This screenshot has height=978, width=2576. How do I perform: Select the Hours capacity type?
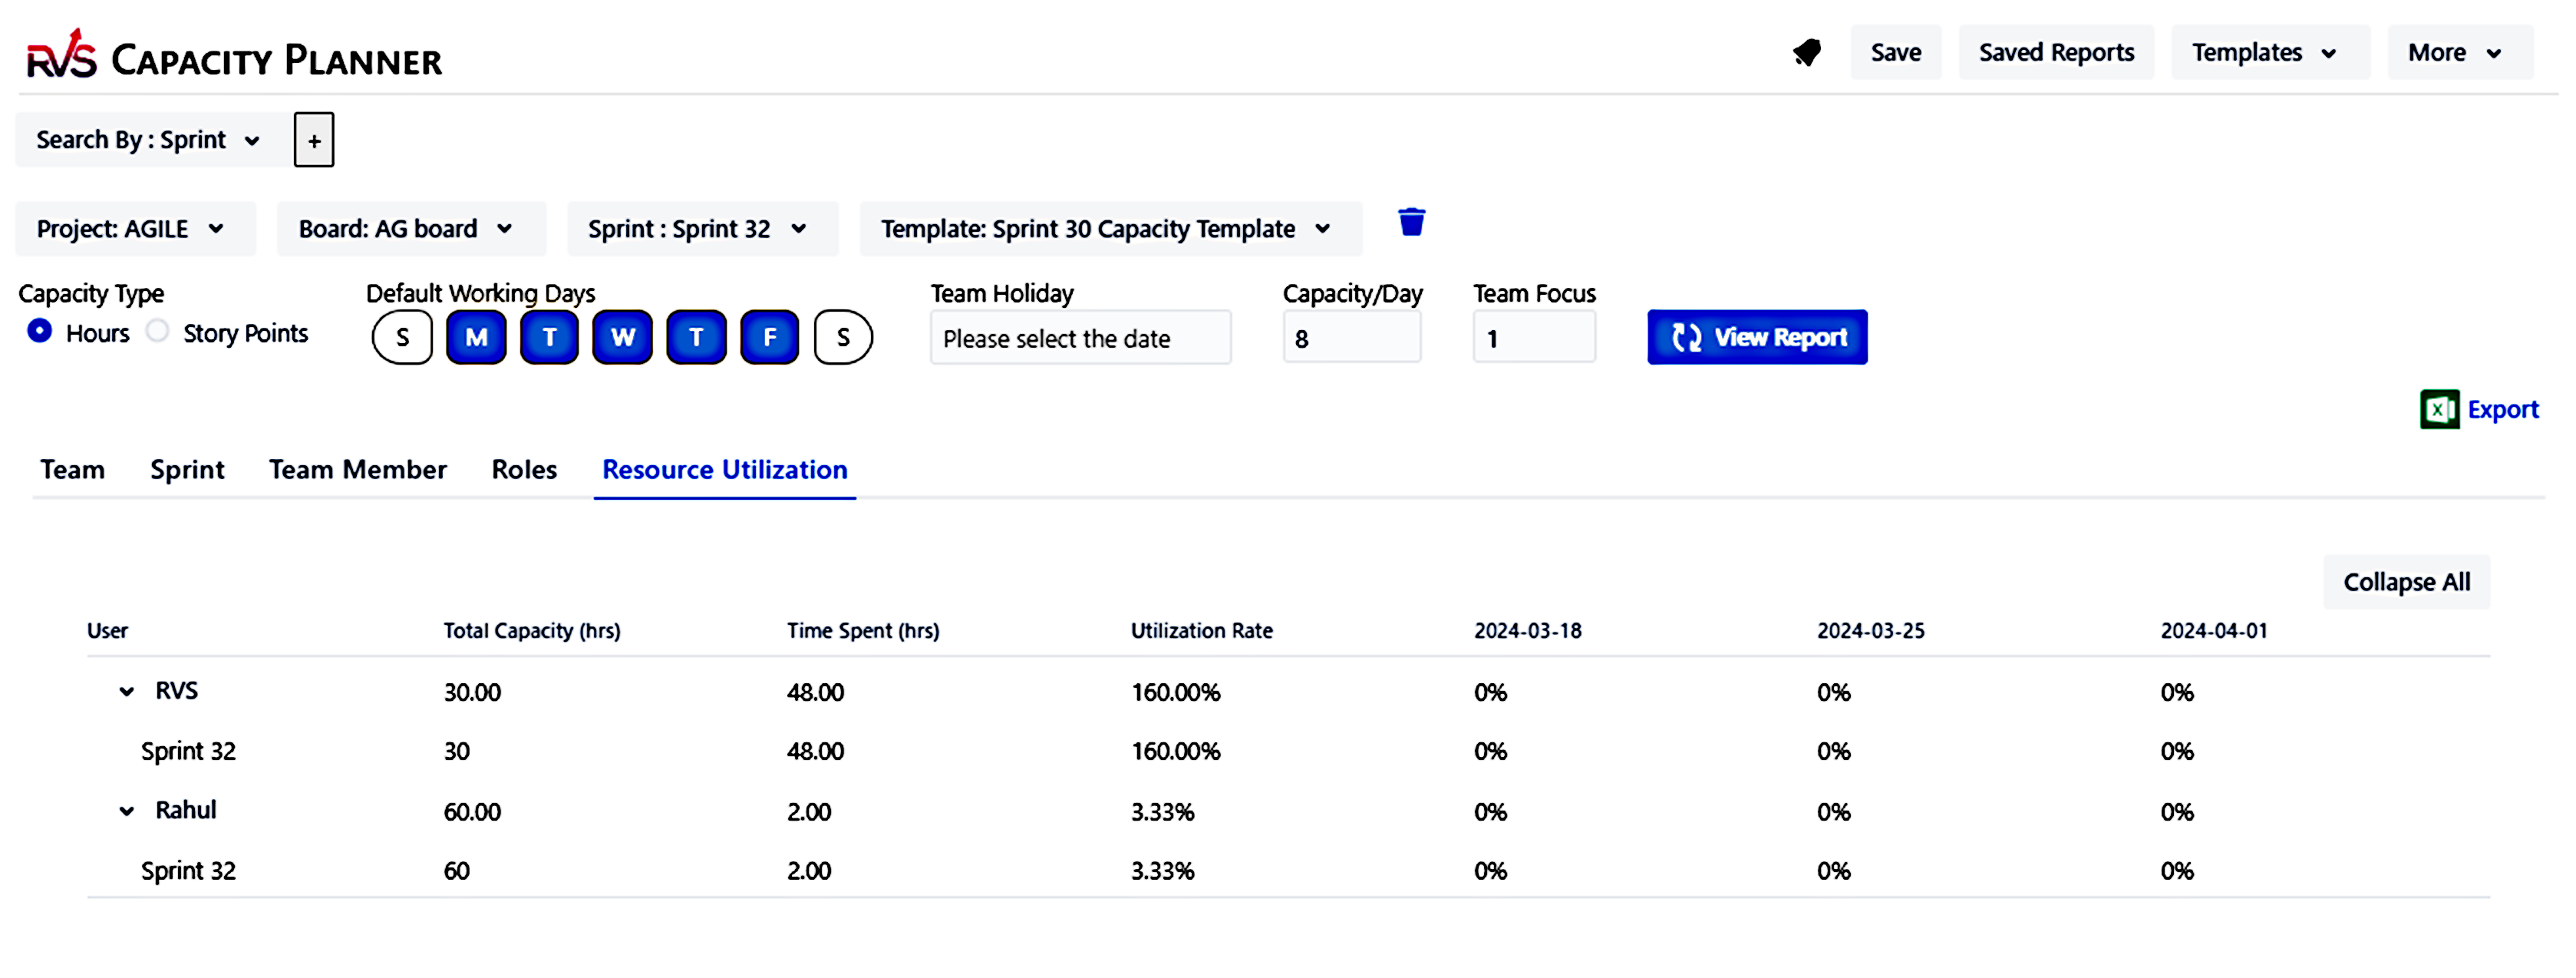[x=39, y=331]
